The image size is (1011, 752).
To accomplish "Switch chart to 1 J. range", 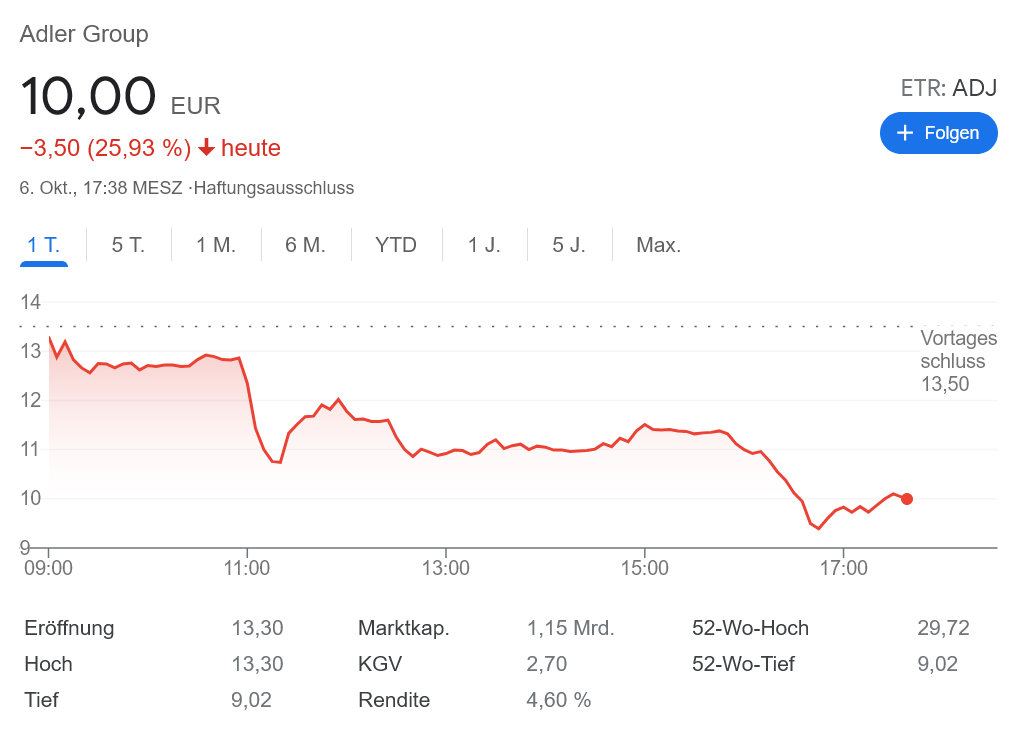I will [x=484, y=245].
